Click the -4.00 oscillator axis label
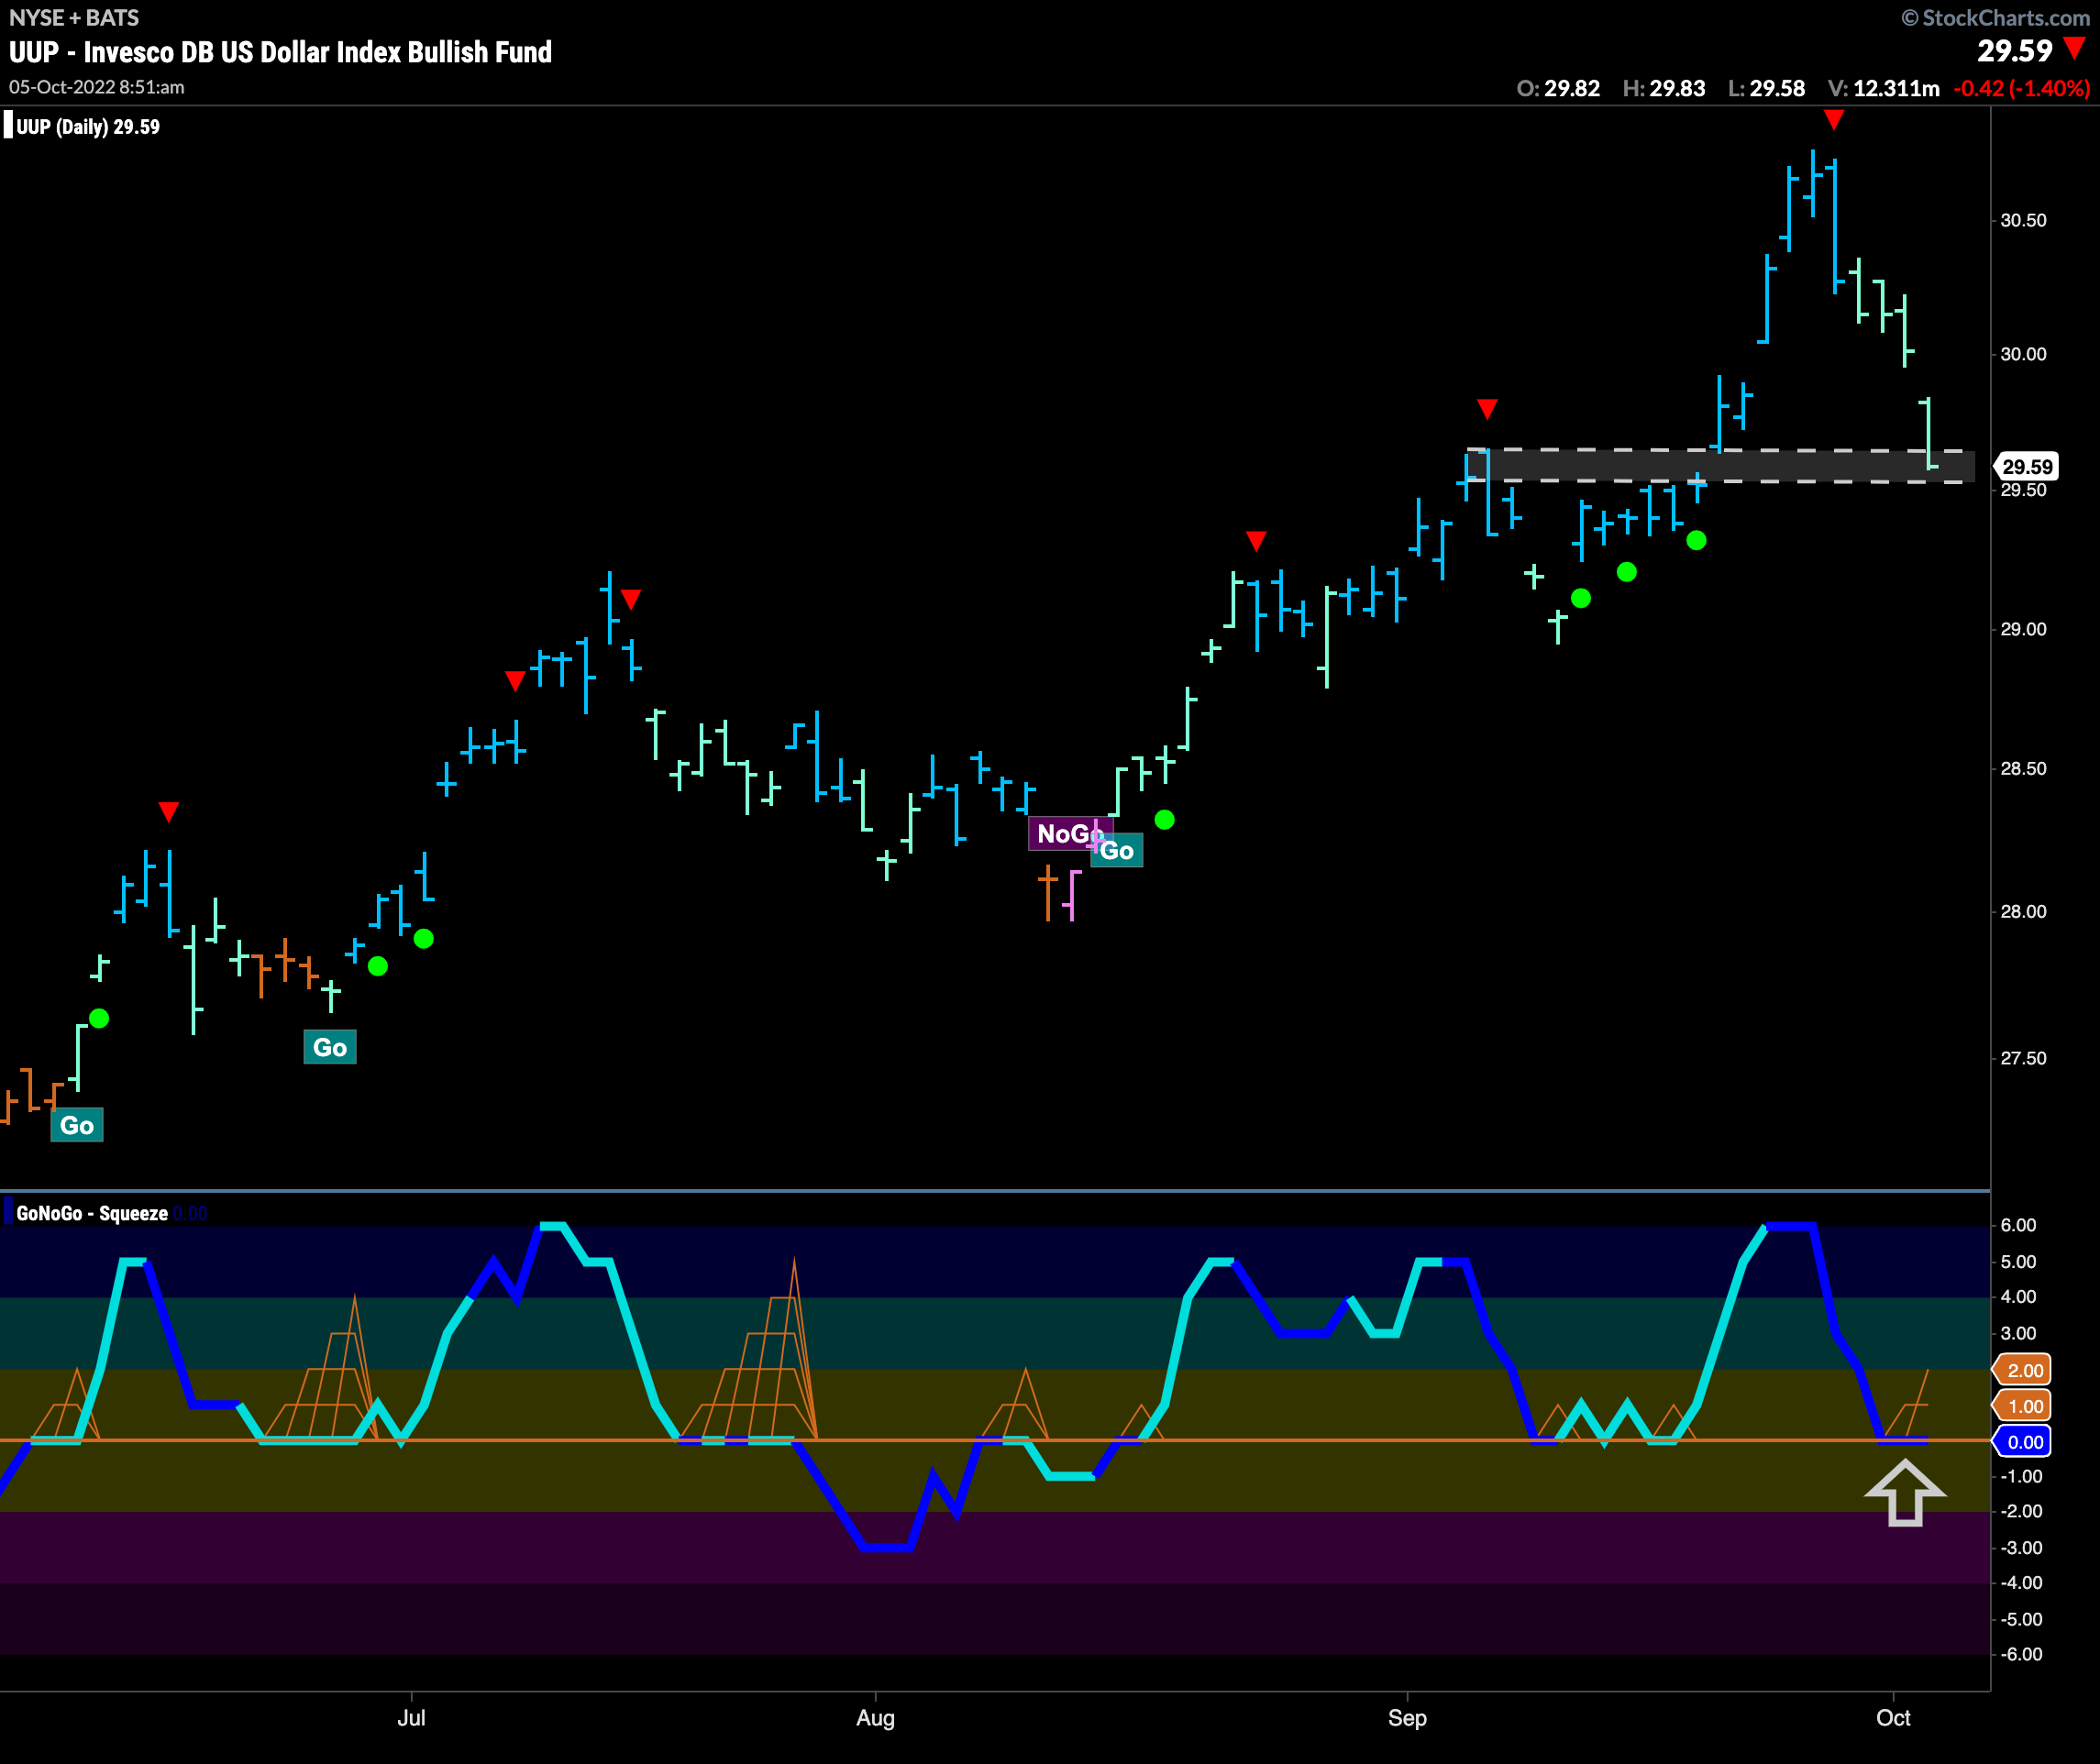Image resolution: width=2100 pixels, height=1764 pixels. coord(2021,1583)
